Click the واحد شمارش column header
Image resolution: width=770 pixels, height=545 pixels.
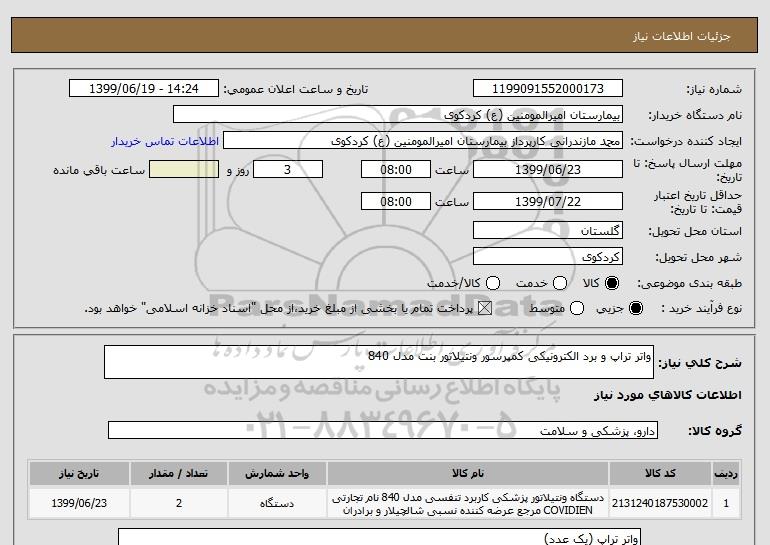point(277,473)
